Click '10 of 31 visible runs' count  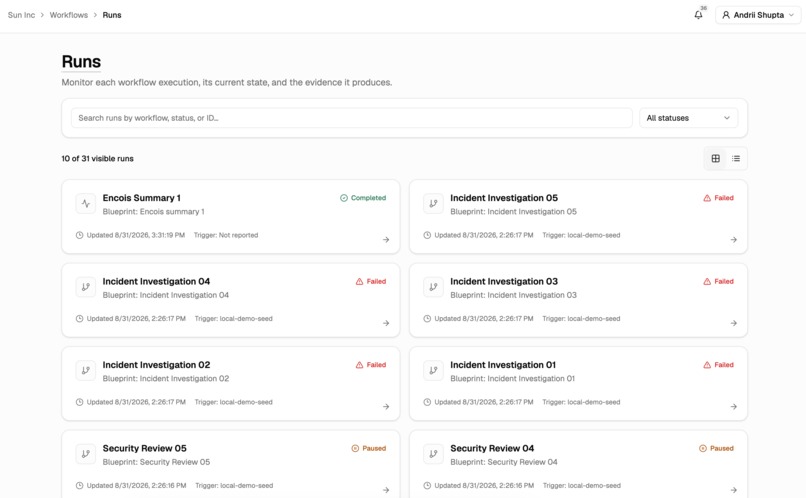98,158
